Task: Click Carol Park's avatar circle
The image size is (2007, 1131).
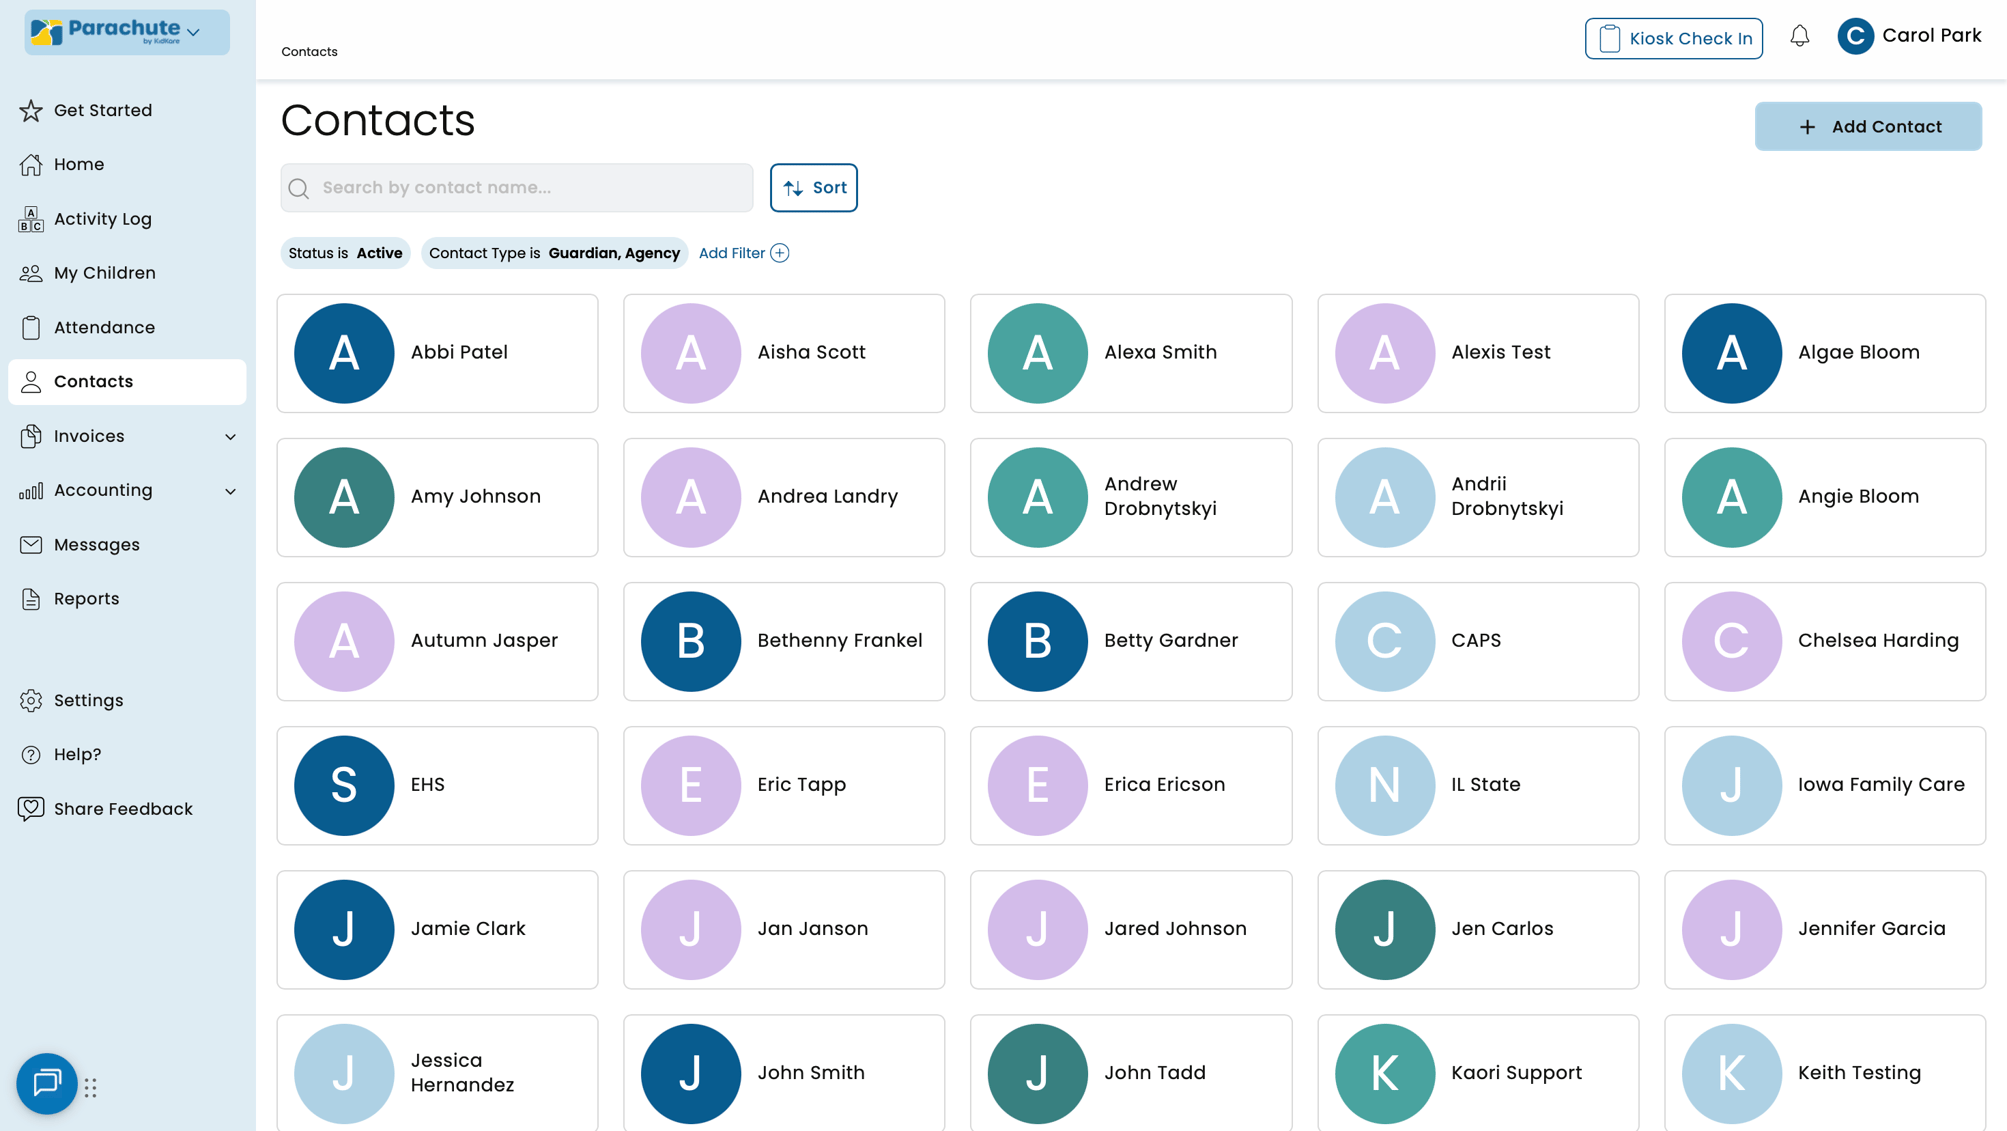Action: (1855, 36)
